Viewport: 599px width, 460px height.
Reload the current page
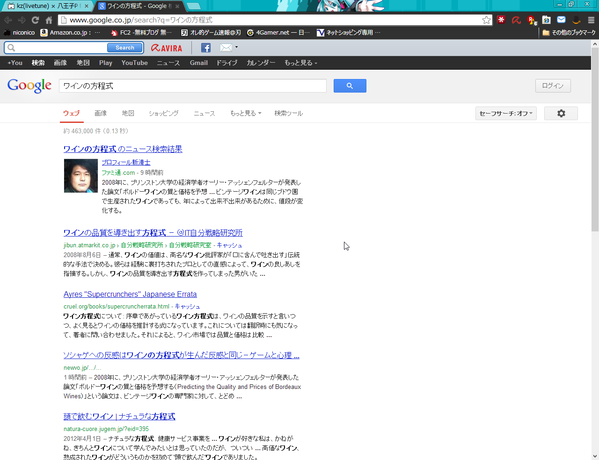(x=35, y=20)
